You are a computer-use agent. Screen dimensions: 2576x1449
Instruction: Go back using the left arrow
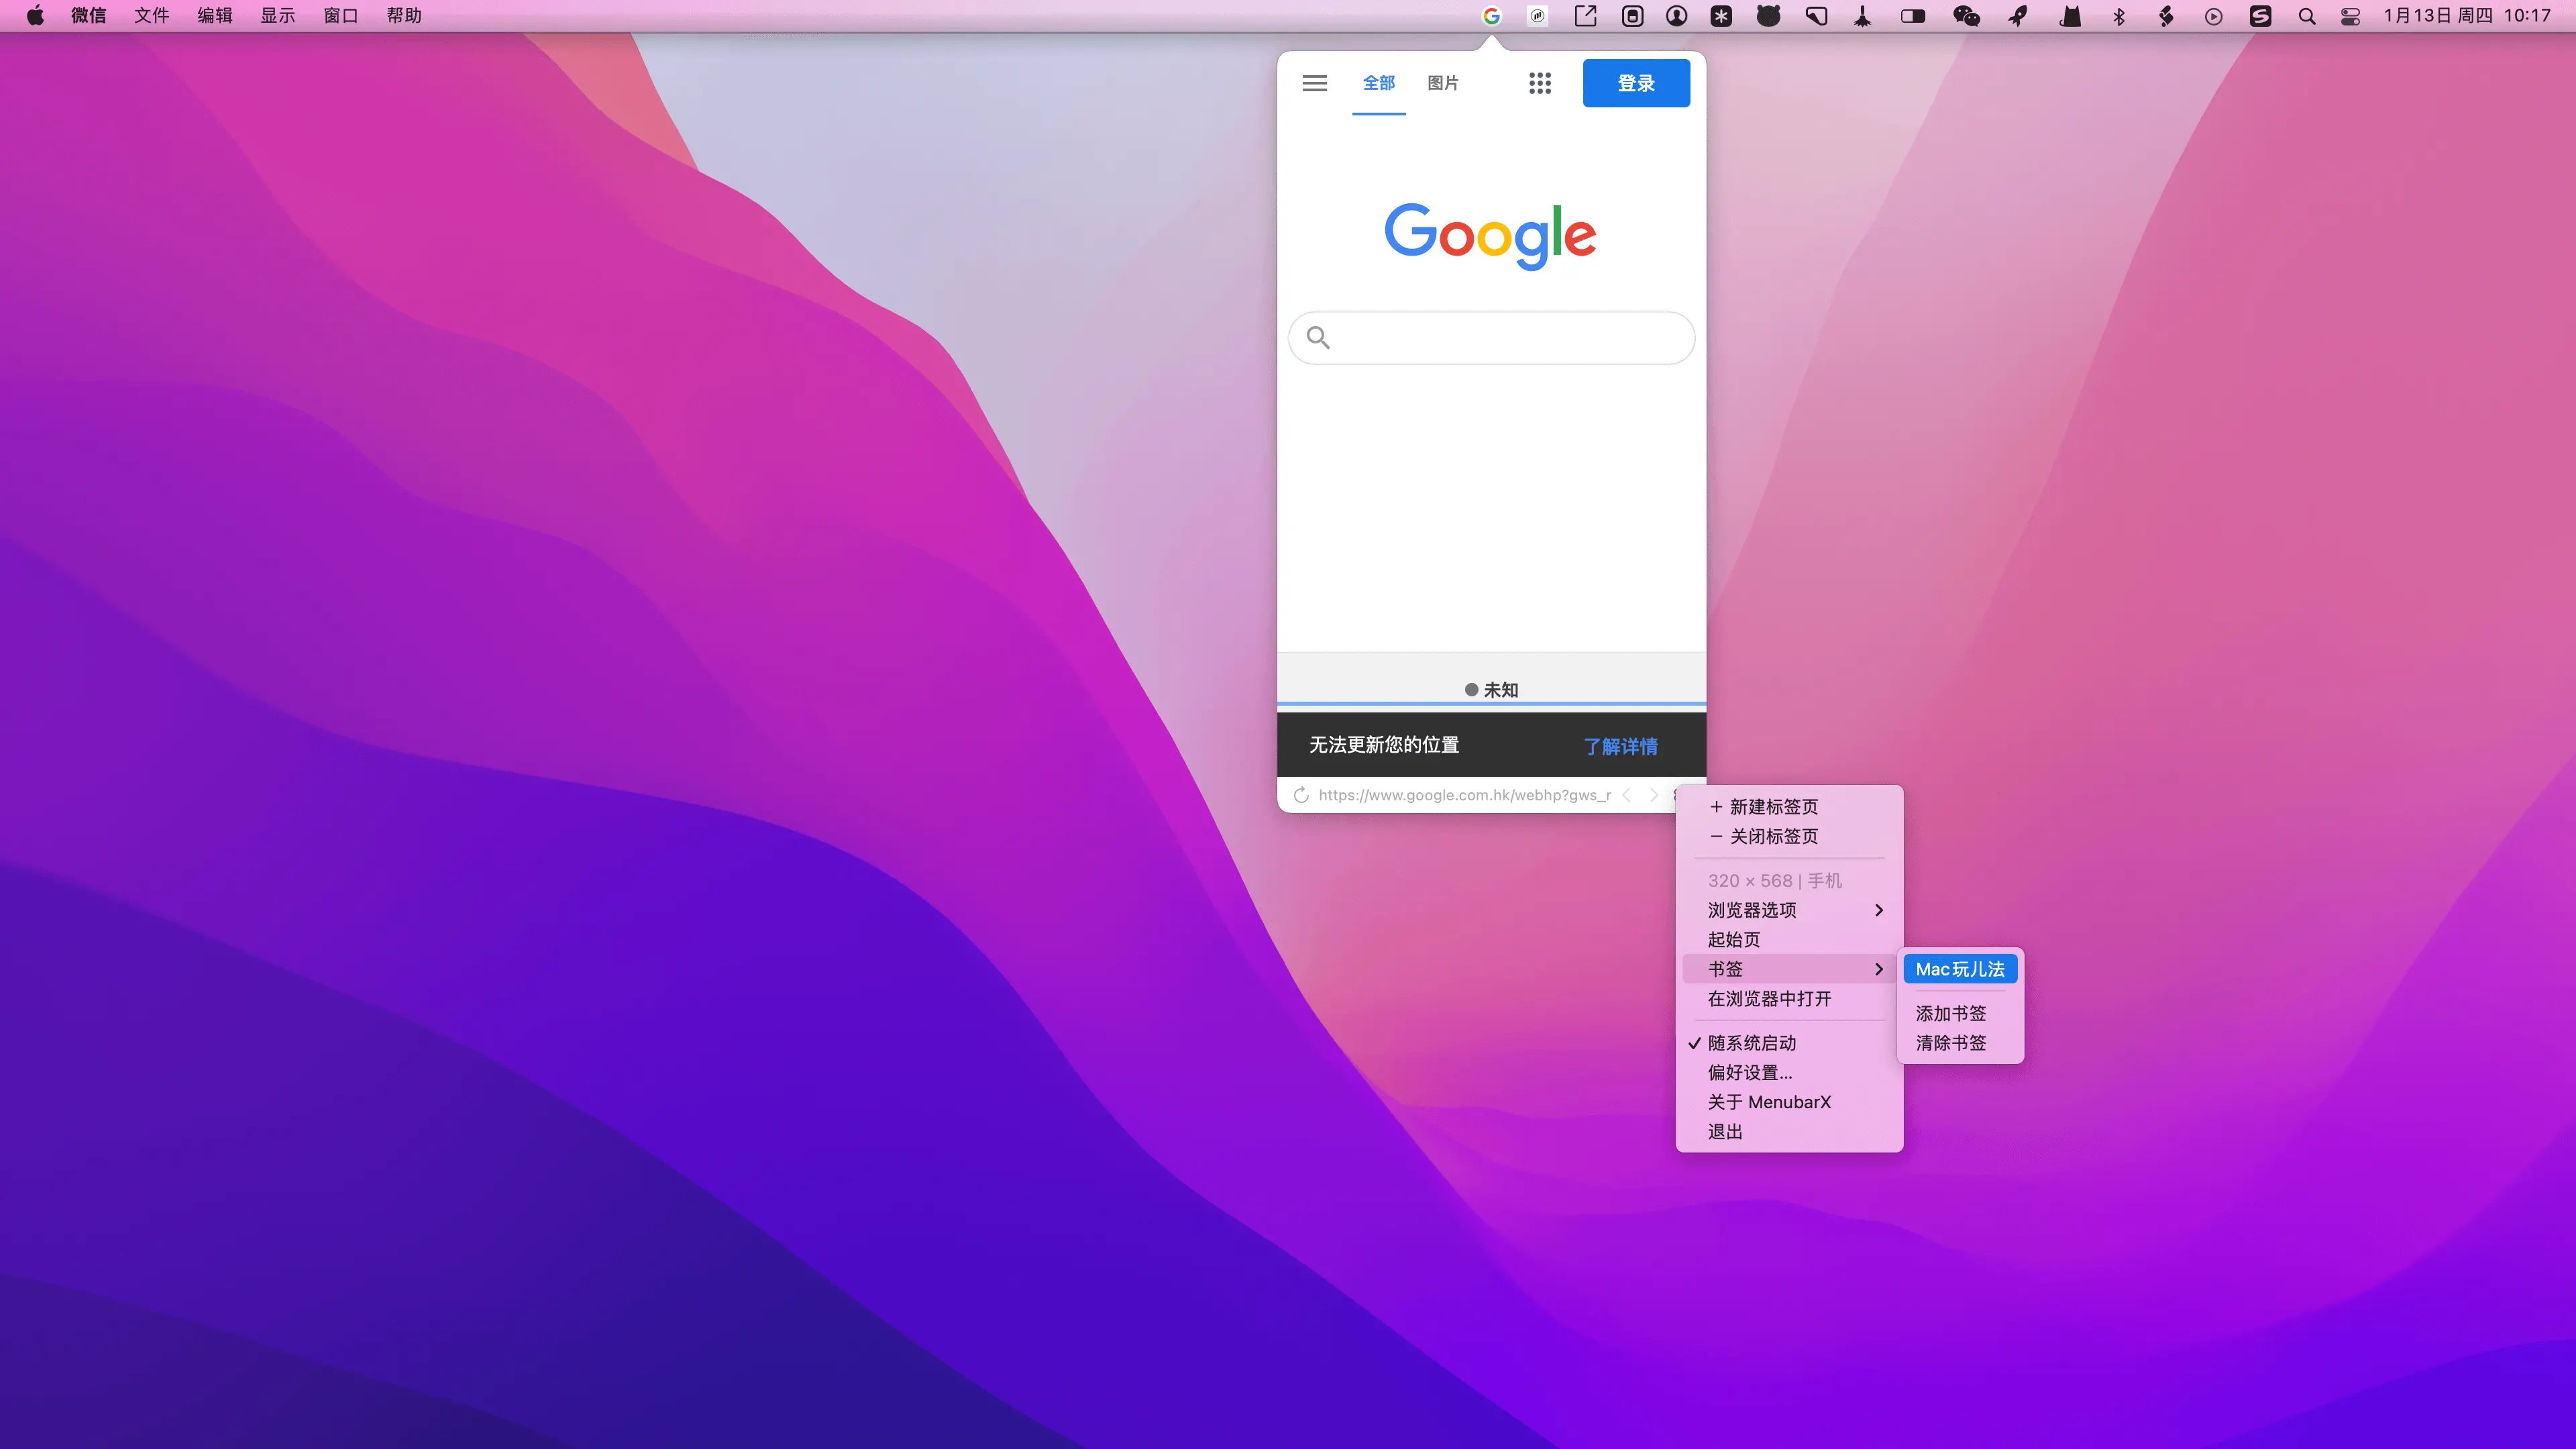1626,795
